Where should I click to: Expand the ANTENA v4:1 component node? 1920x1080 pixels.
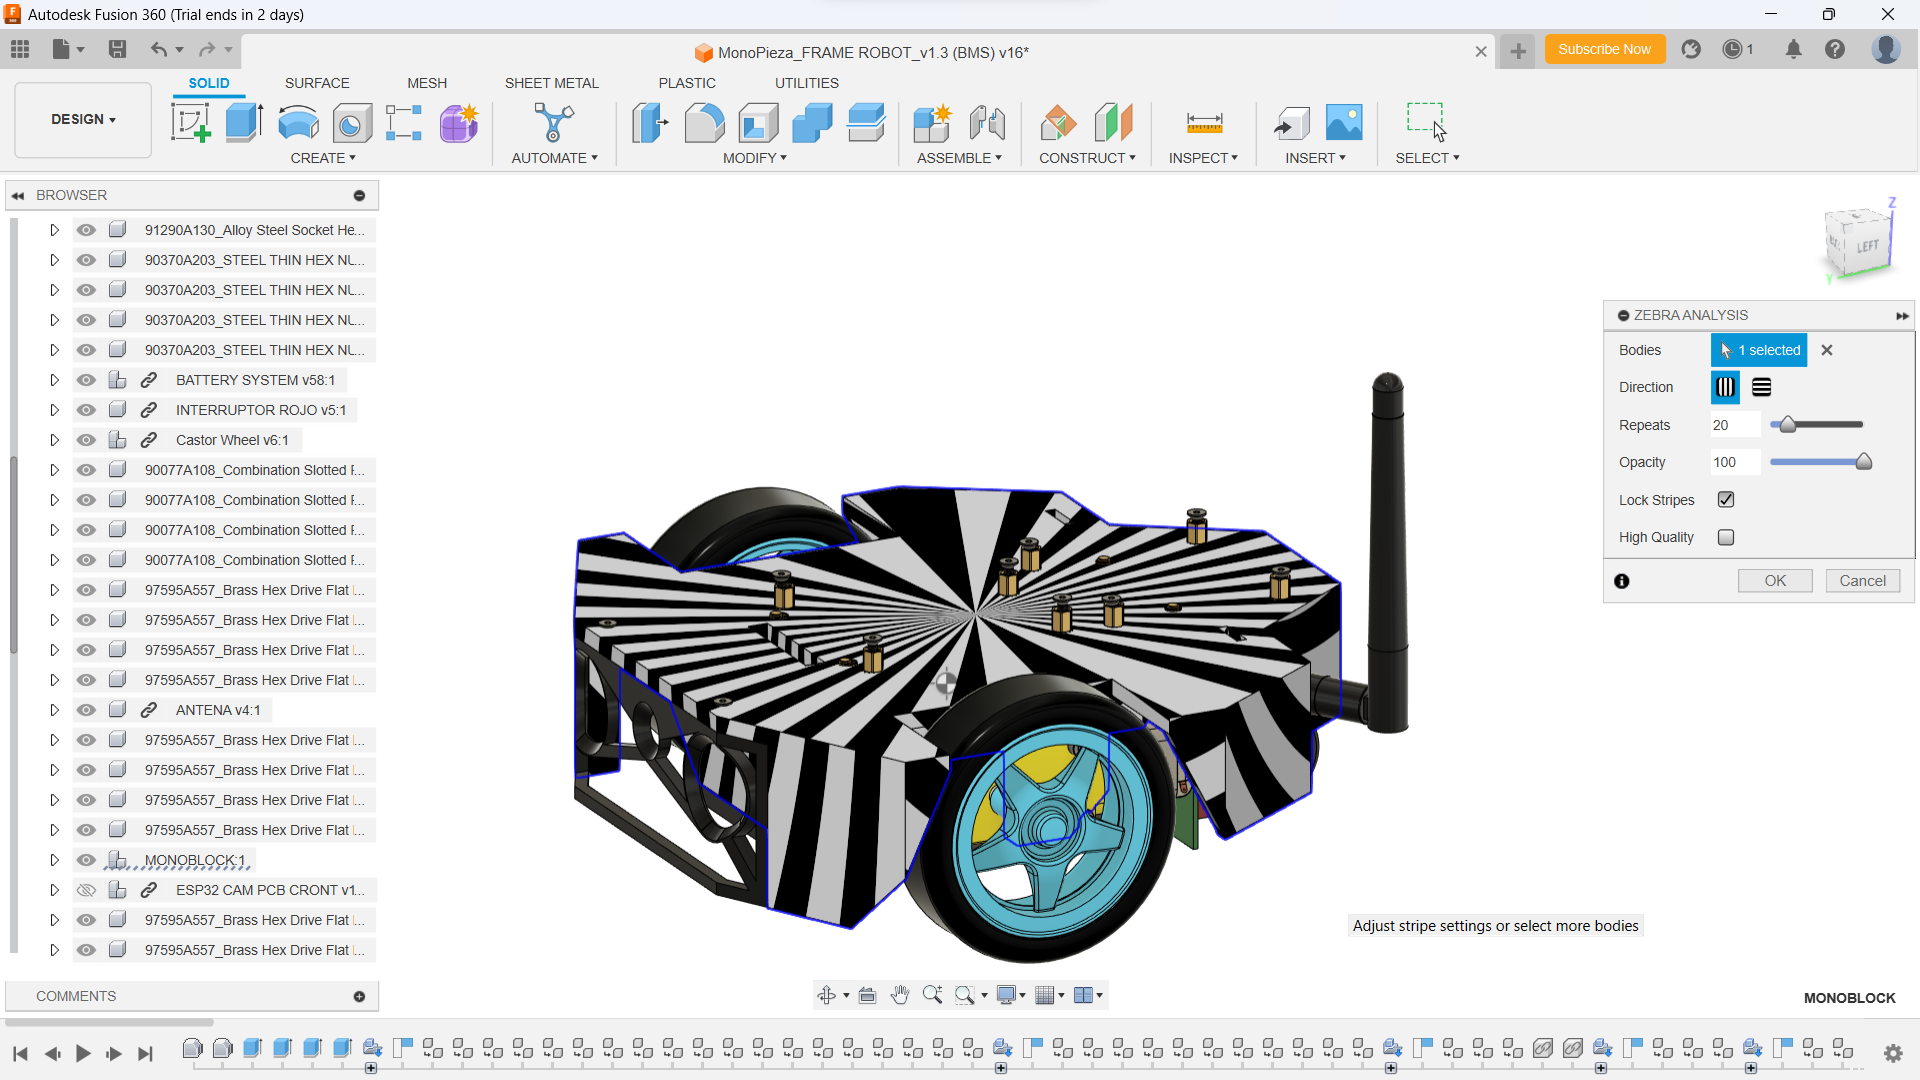pos(54,709)
